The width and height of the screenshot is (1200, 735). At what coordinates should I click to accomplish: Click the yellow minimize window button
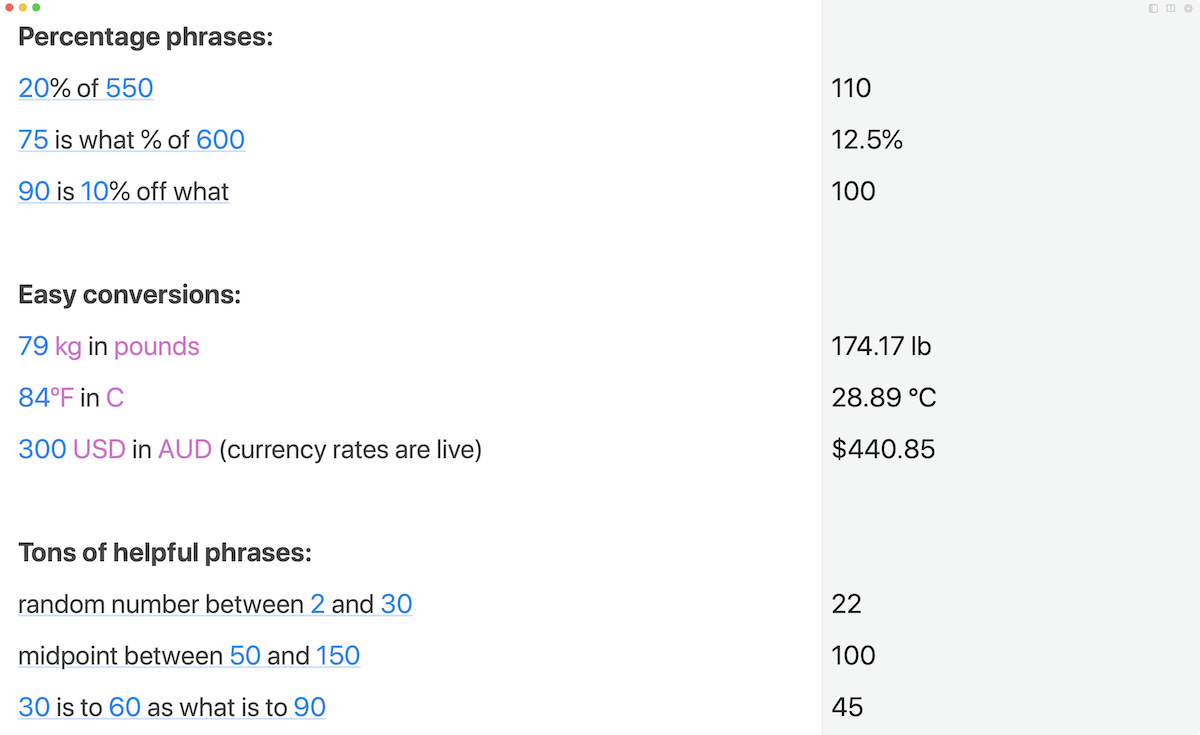23,7
